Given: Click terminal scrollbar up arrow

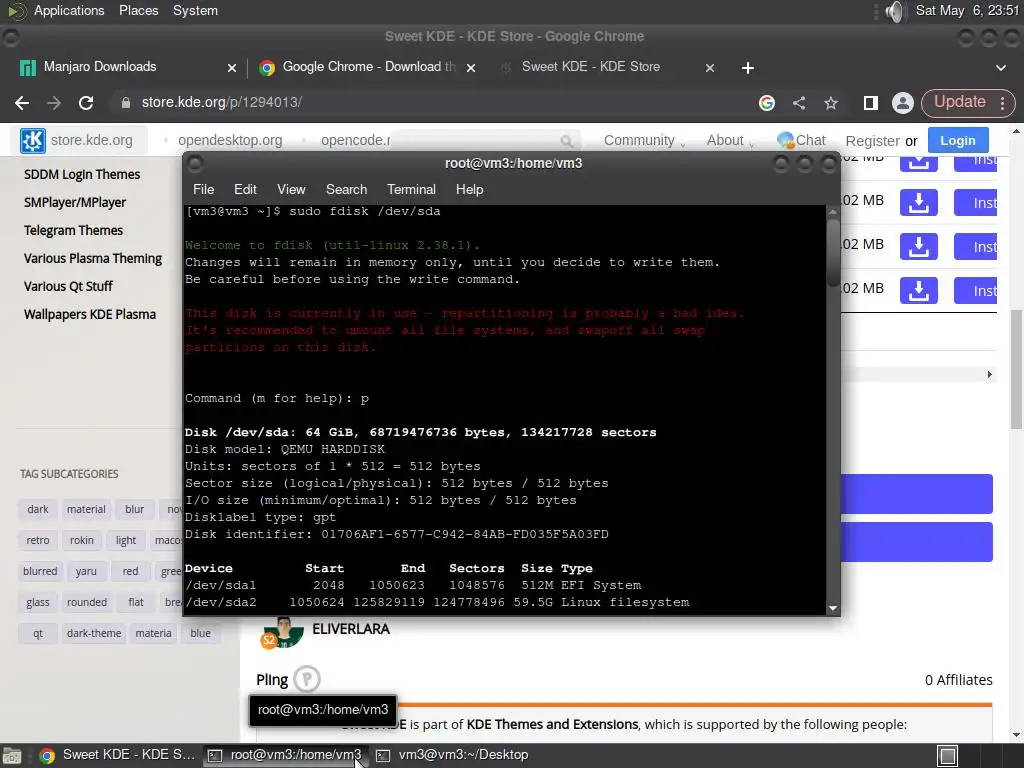Looking at the screenshot, I should [x=833, y=212].
